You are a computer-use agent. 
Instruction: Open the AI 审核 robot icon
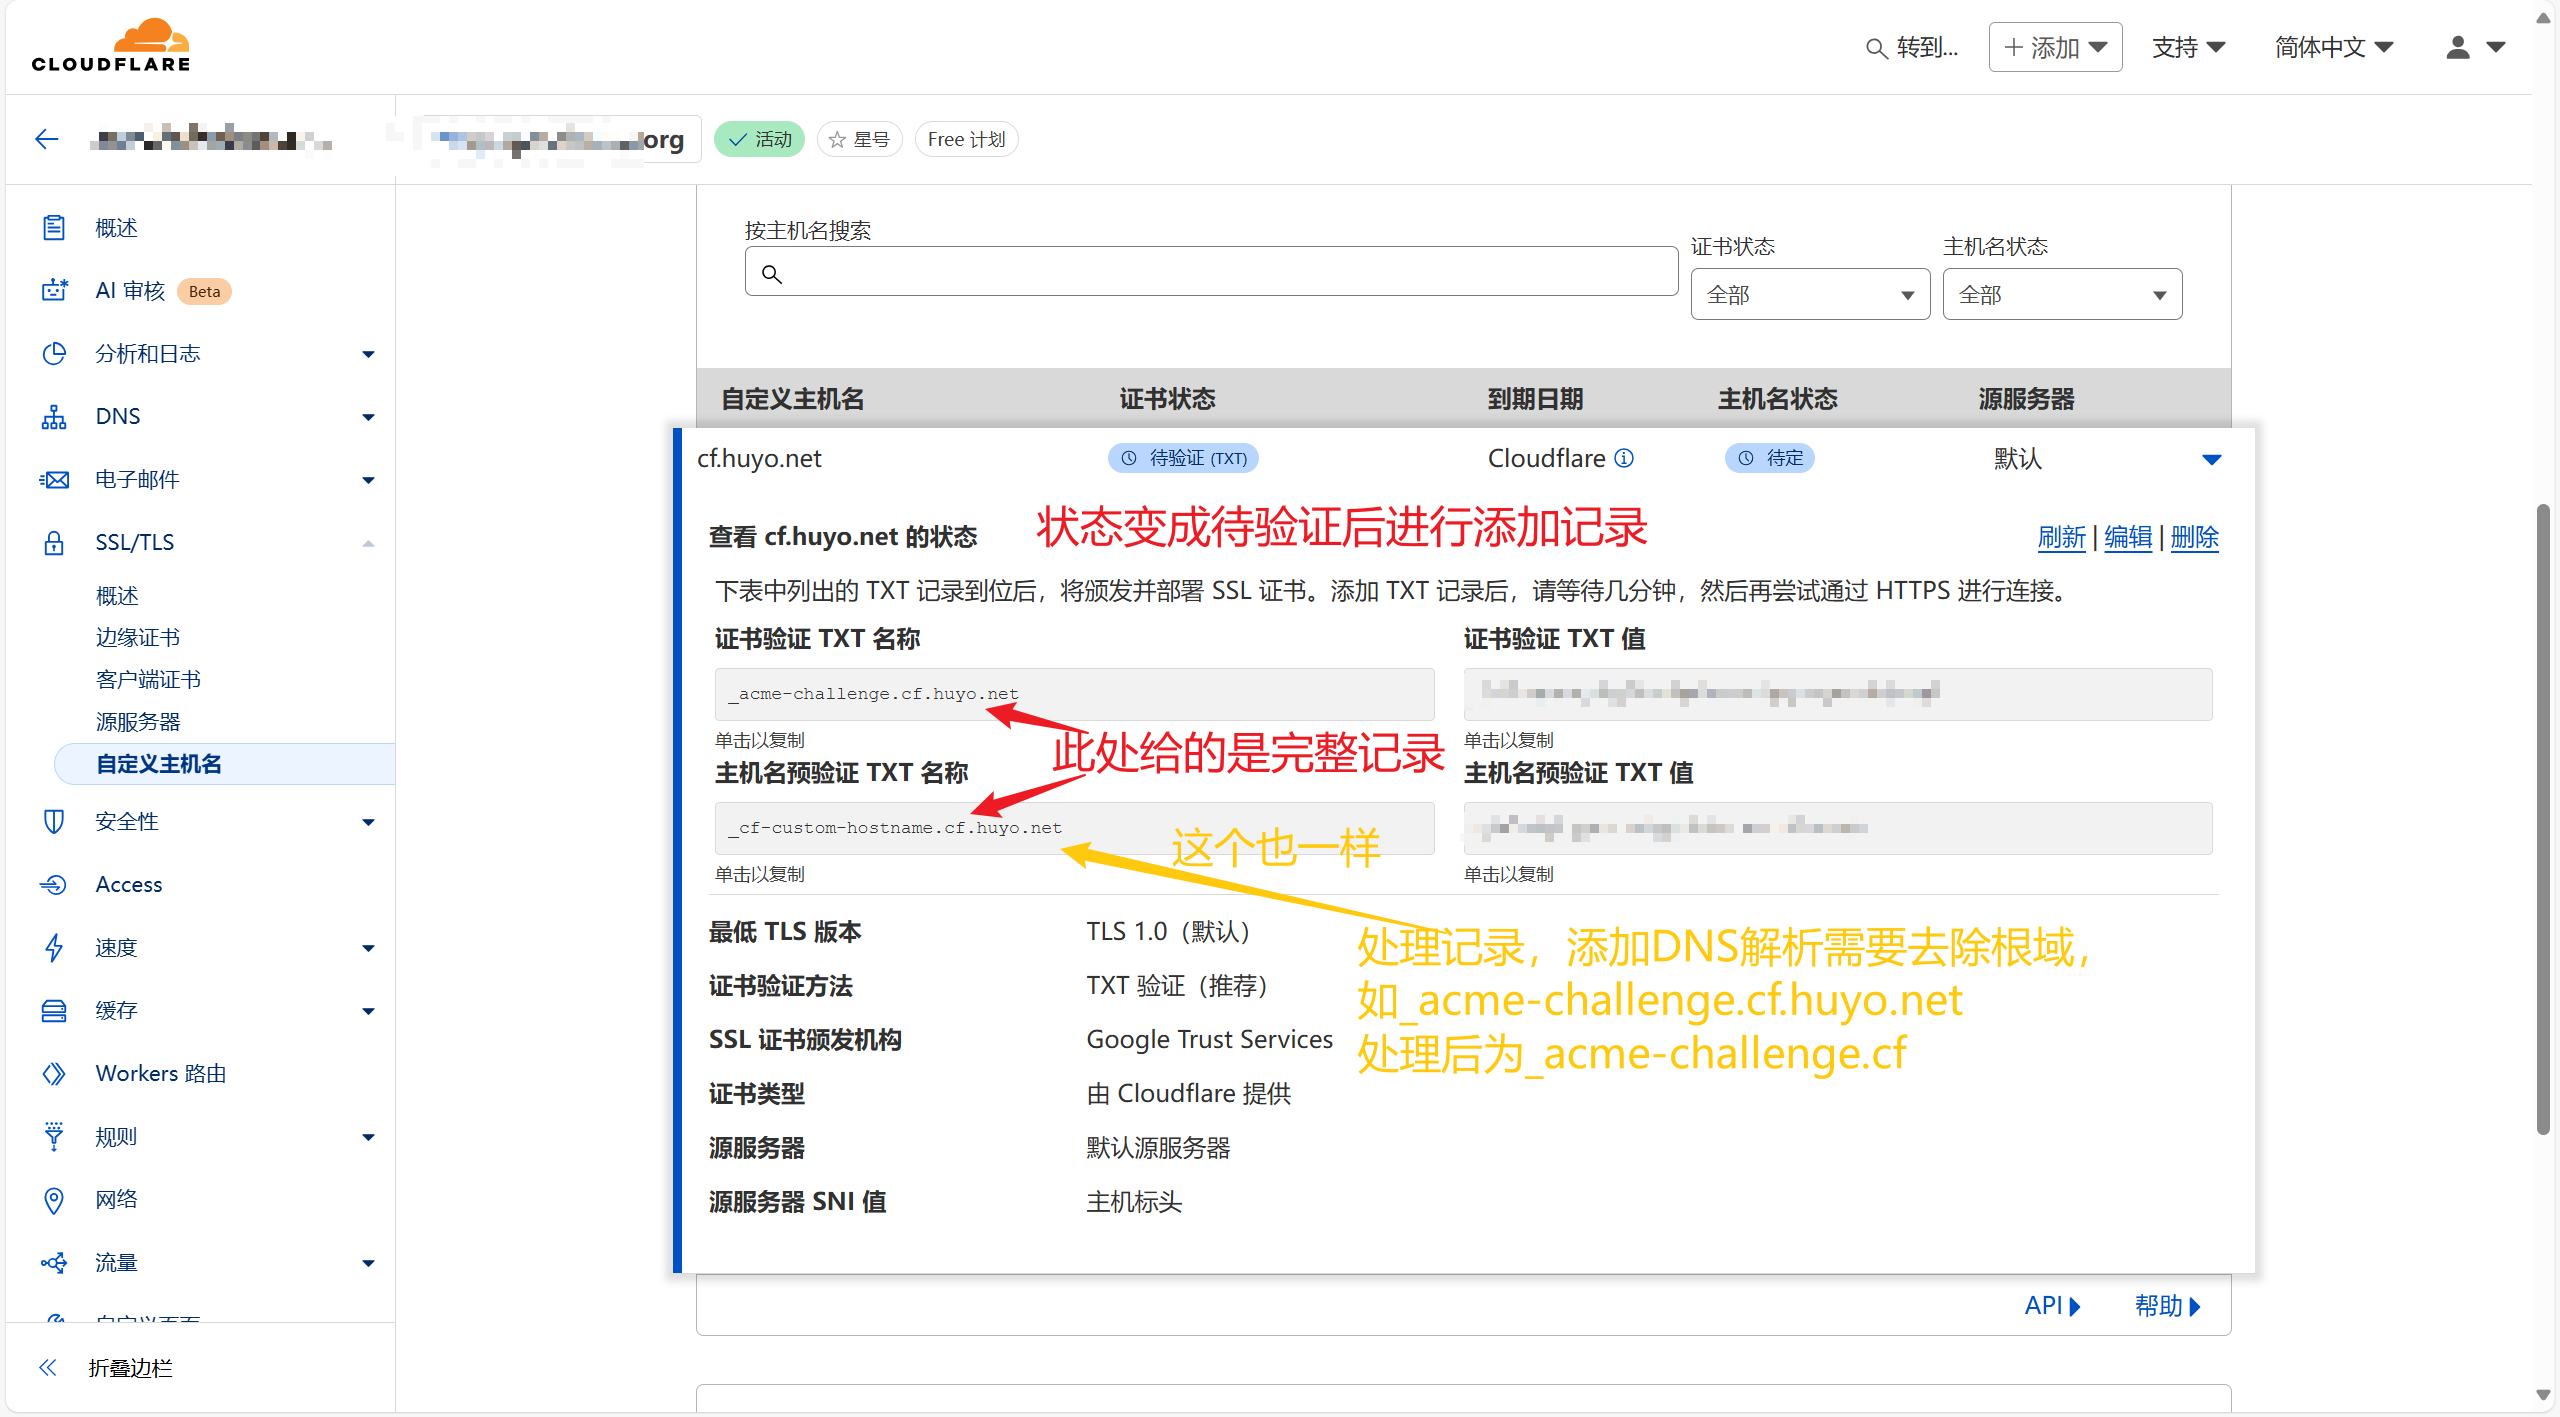point(54,290)
